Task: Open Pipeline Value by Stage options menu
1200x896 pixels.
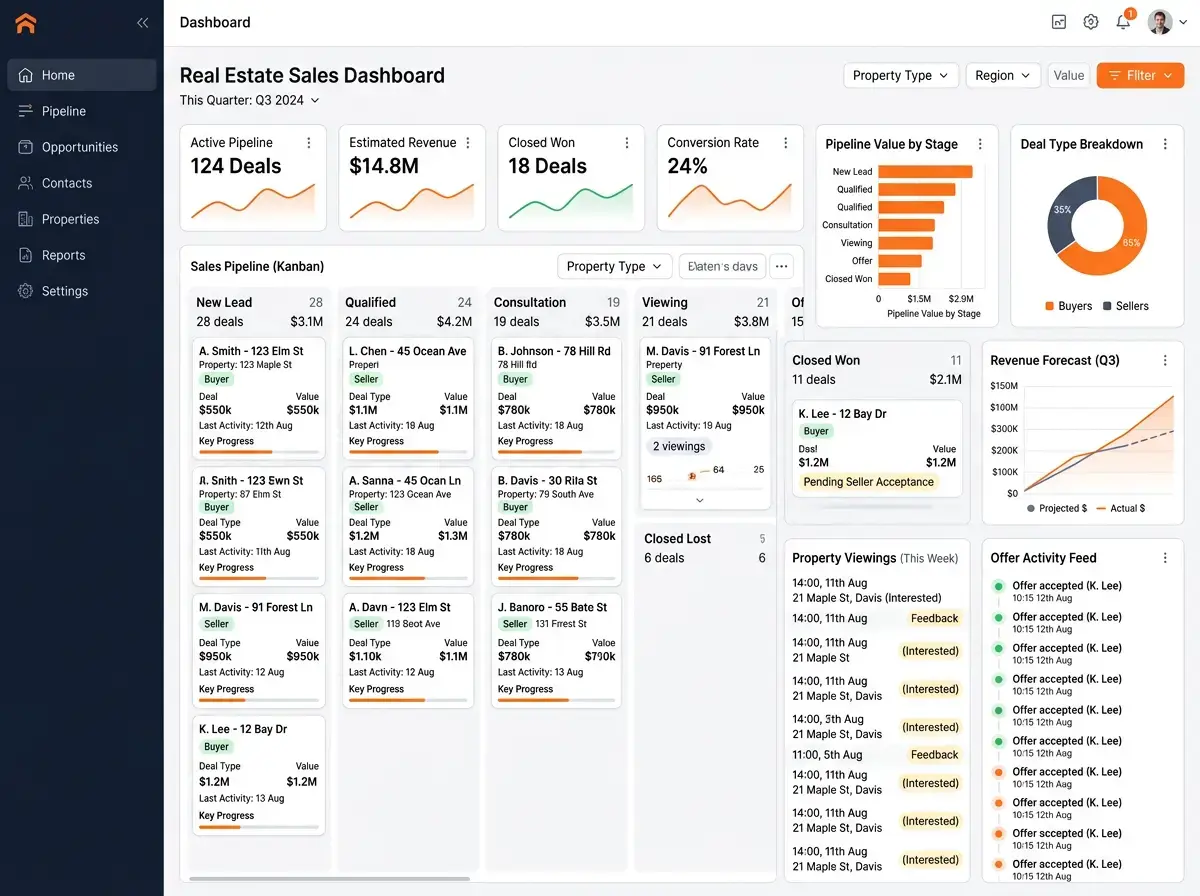Action: (x=980, y=144)
